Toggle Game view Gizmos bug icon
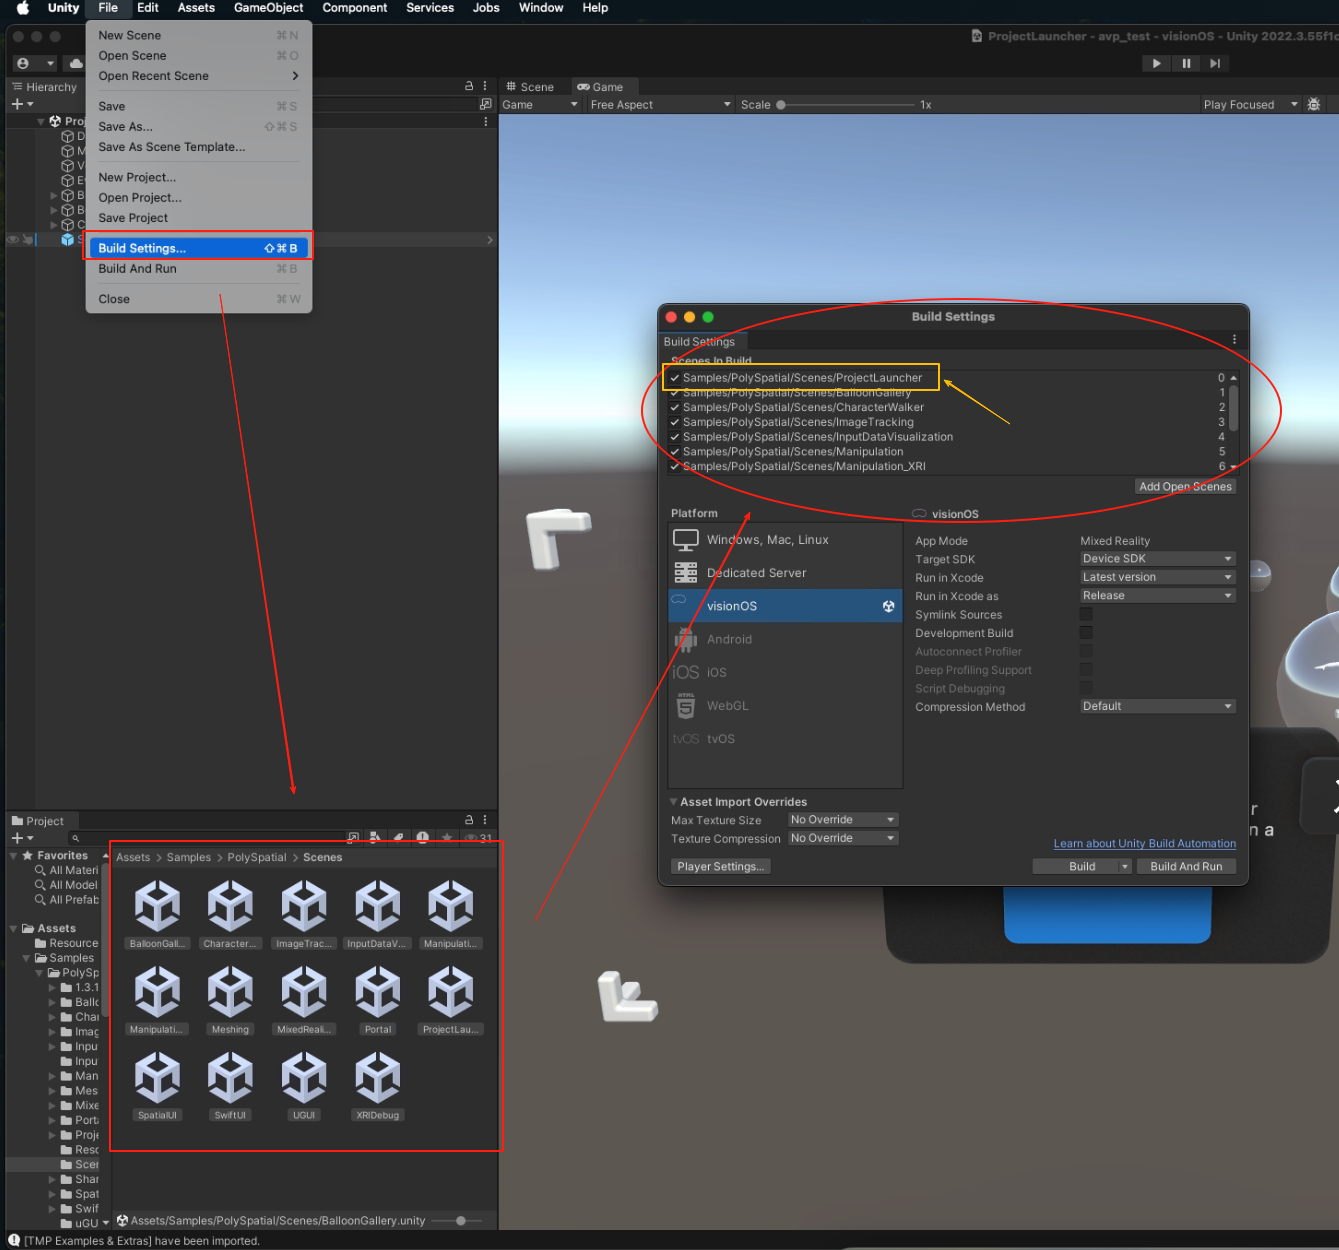Image resolution: width=1339 pixels, height=1250 pixels. coord(1314,104)
